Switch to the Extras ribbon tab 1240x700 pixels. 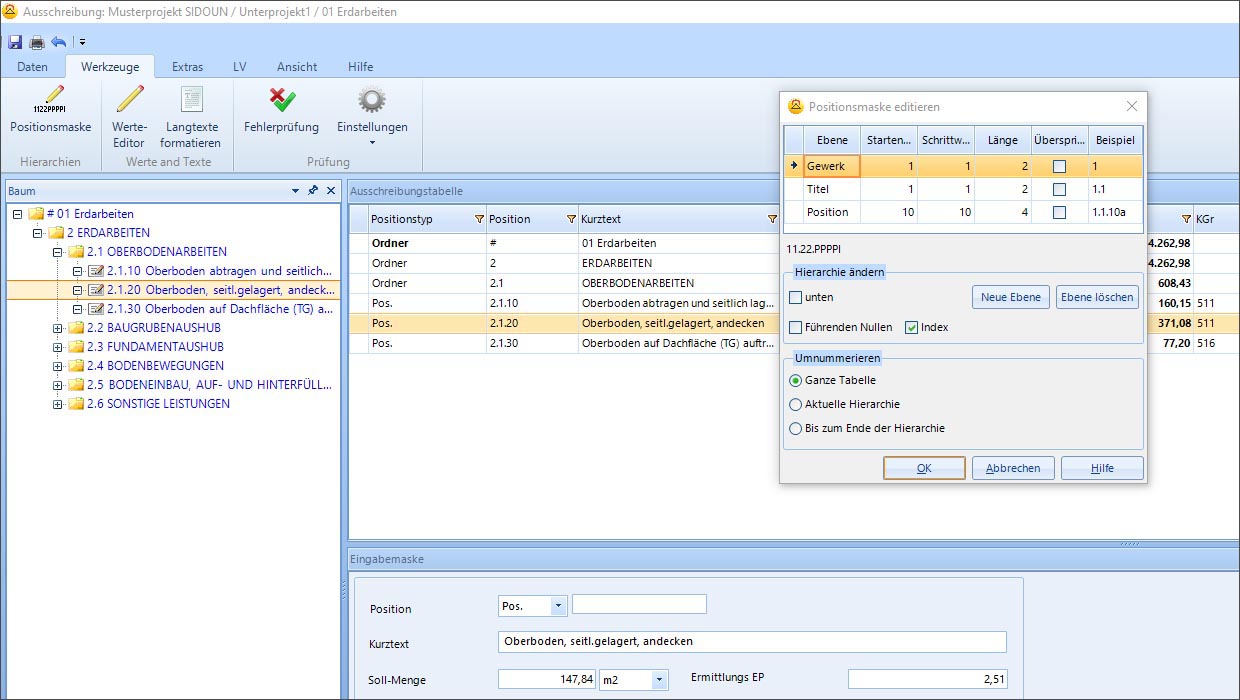tap(187, 67)
